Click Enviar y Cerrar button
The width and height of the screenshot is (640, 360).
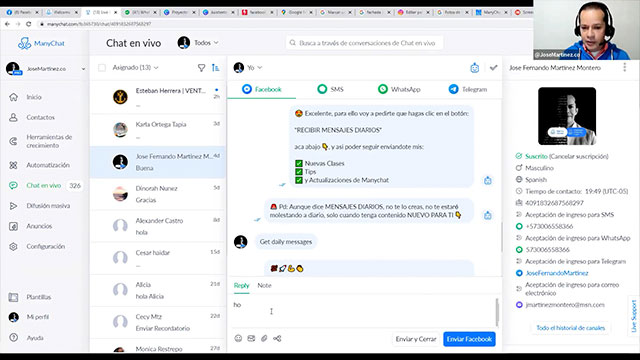point(416,339)
